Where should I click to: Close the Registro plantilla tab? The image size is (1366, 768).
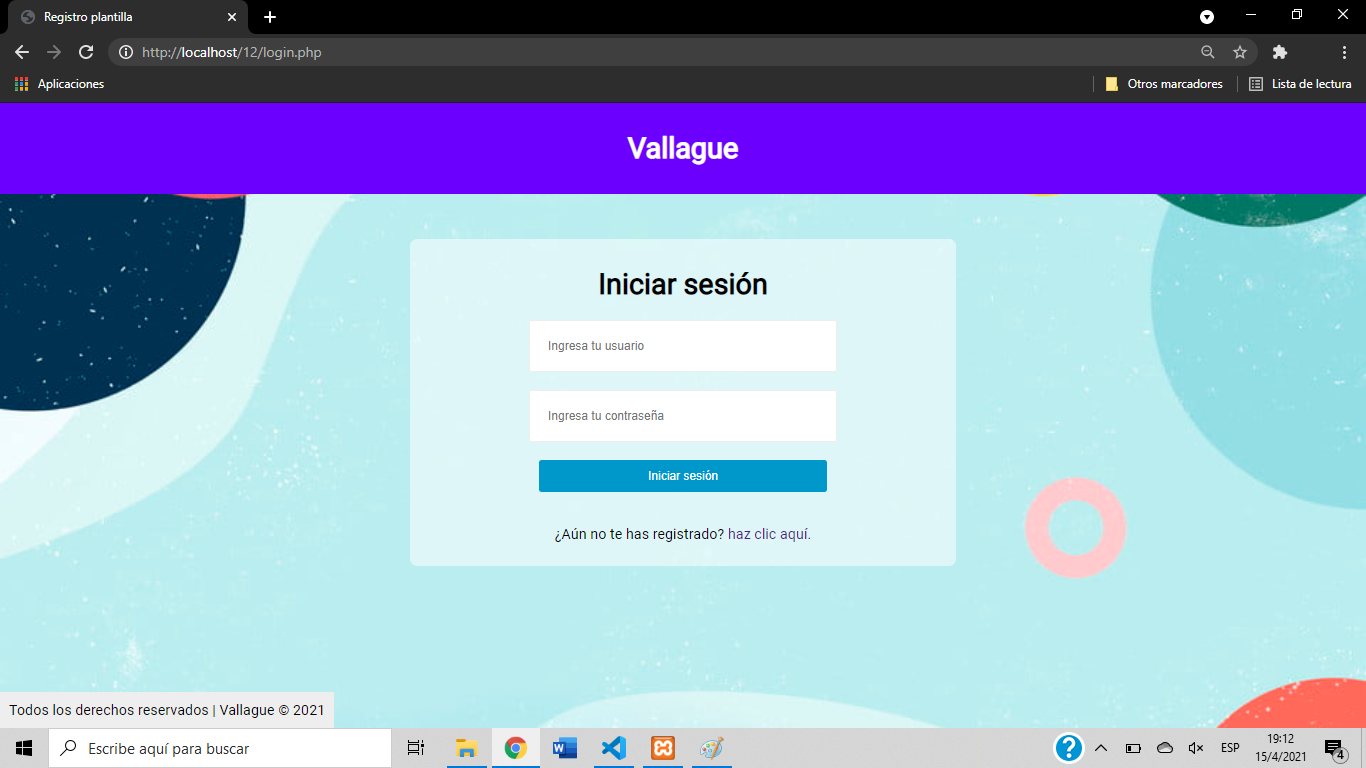point(232,17)
